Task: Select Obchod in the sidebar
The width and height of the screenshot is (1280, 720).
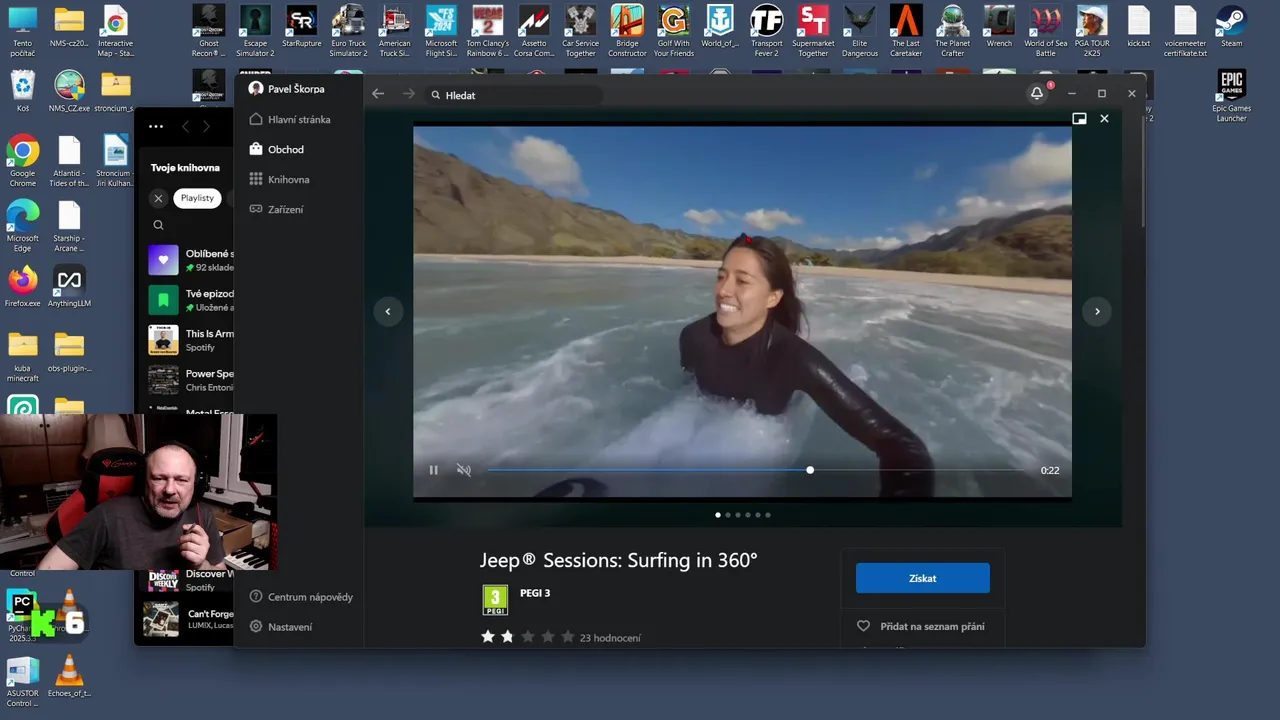Action: click(x=277, y=149)
